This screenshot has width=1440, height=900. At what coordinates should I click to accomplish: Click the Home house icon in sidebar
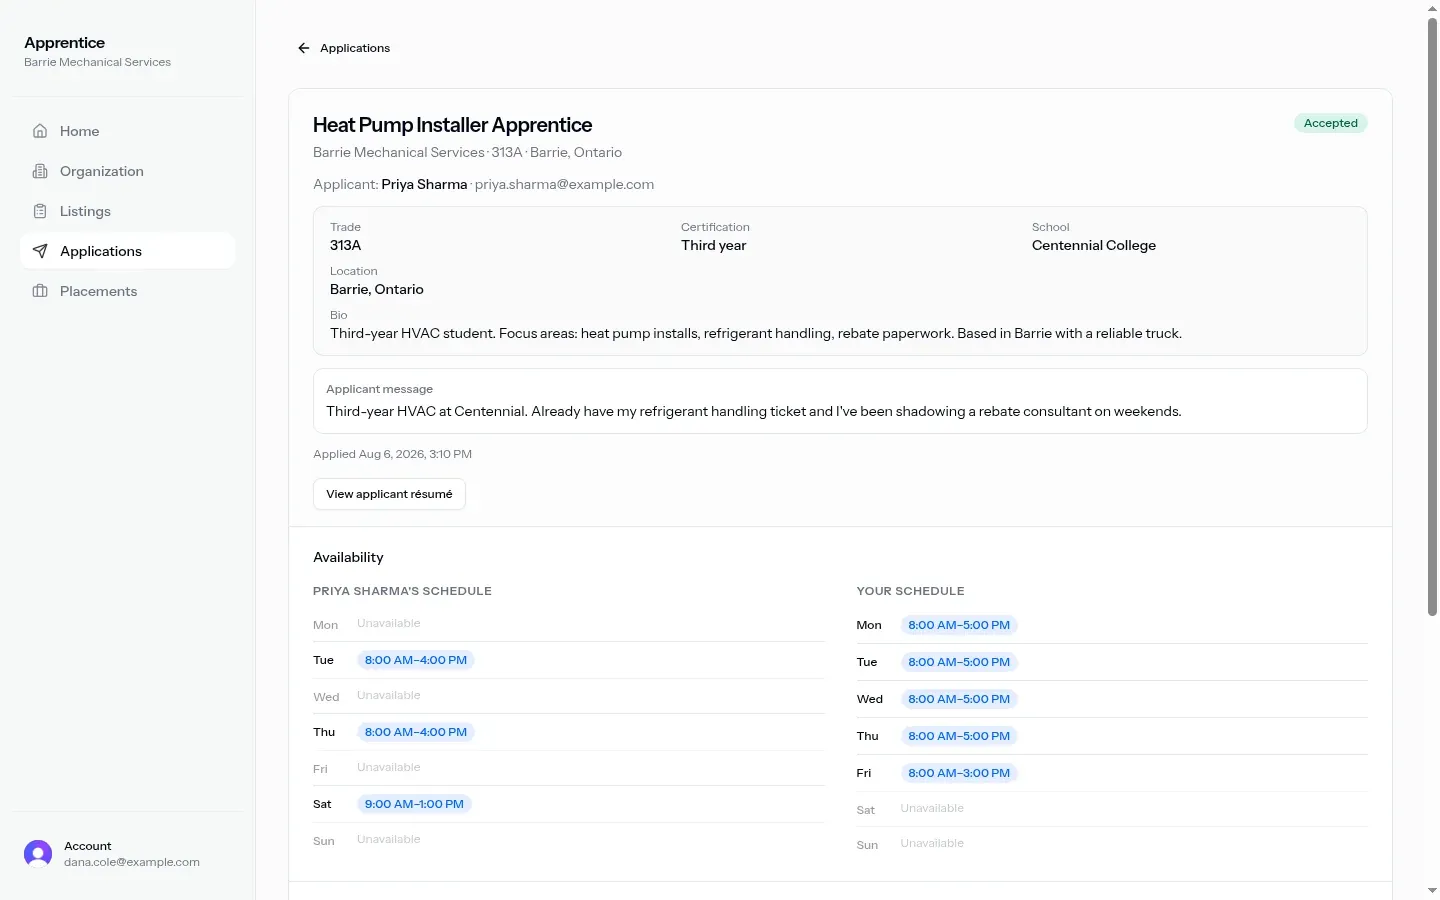click(40, 131)
